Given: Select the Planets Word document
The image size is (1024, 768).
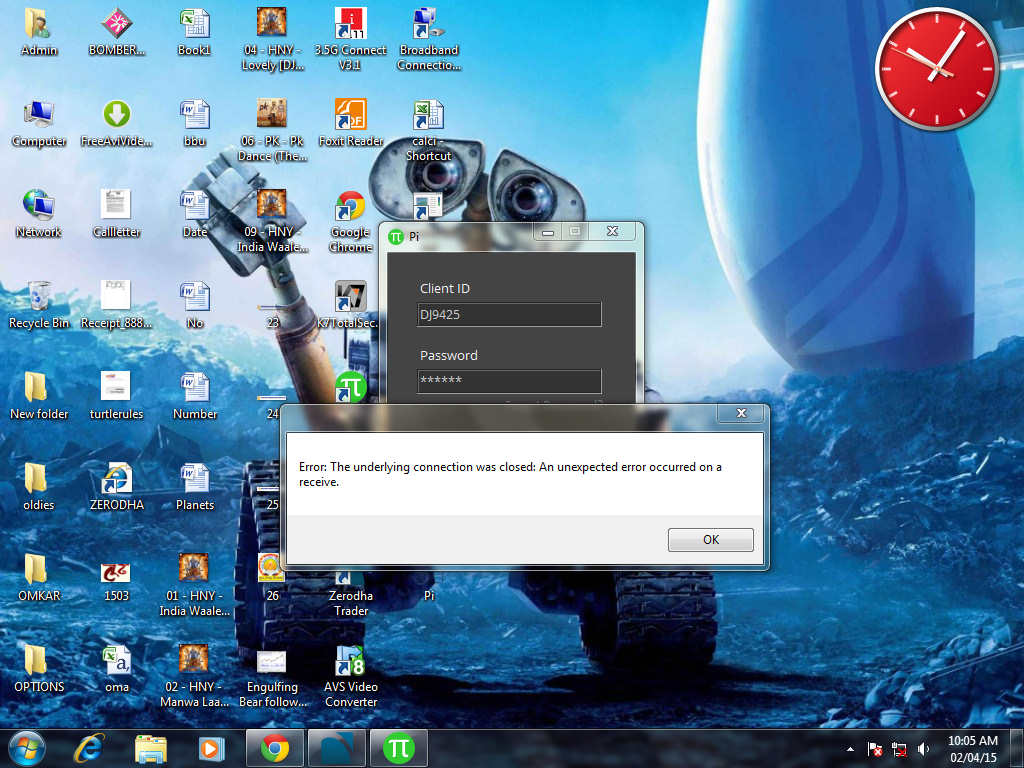Looking at the screenshot, I should click(x=195, y=487).
